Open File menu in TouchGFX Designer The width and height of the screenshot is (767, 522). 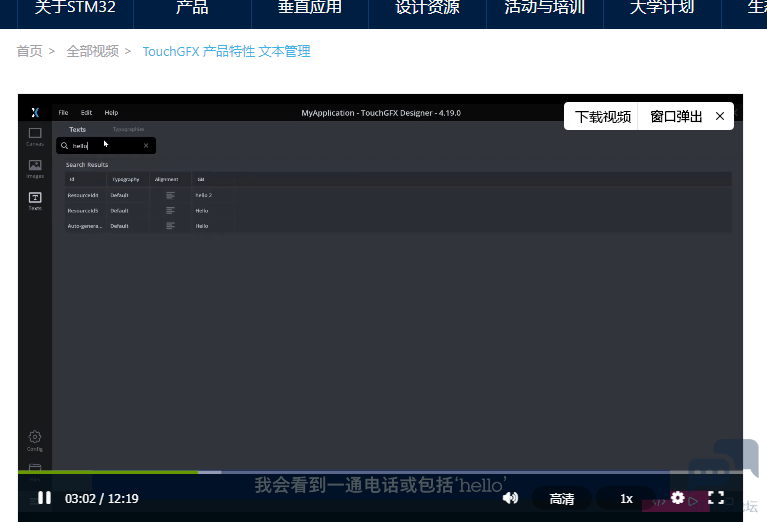63,113
